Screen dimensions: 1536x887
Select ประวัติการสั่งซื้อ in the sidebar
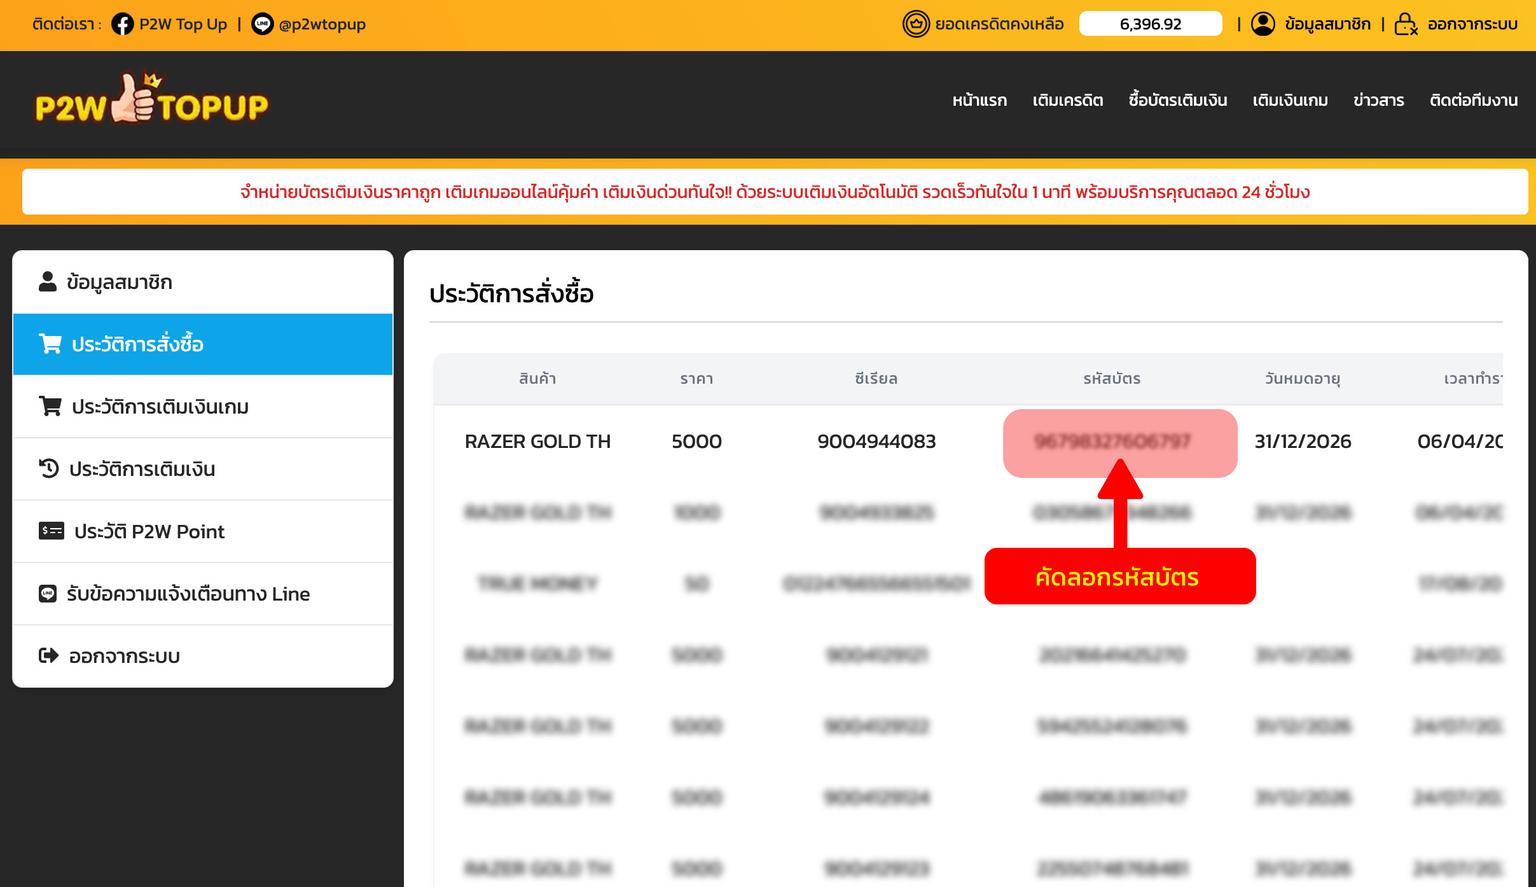point(203,344)
